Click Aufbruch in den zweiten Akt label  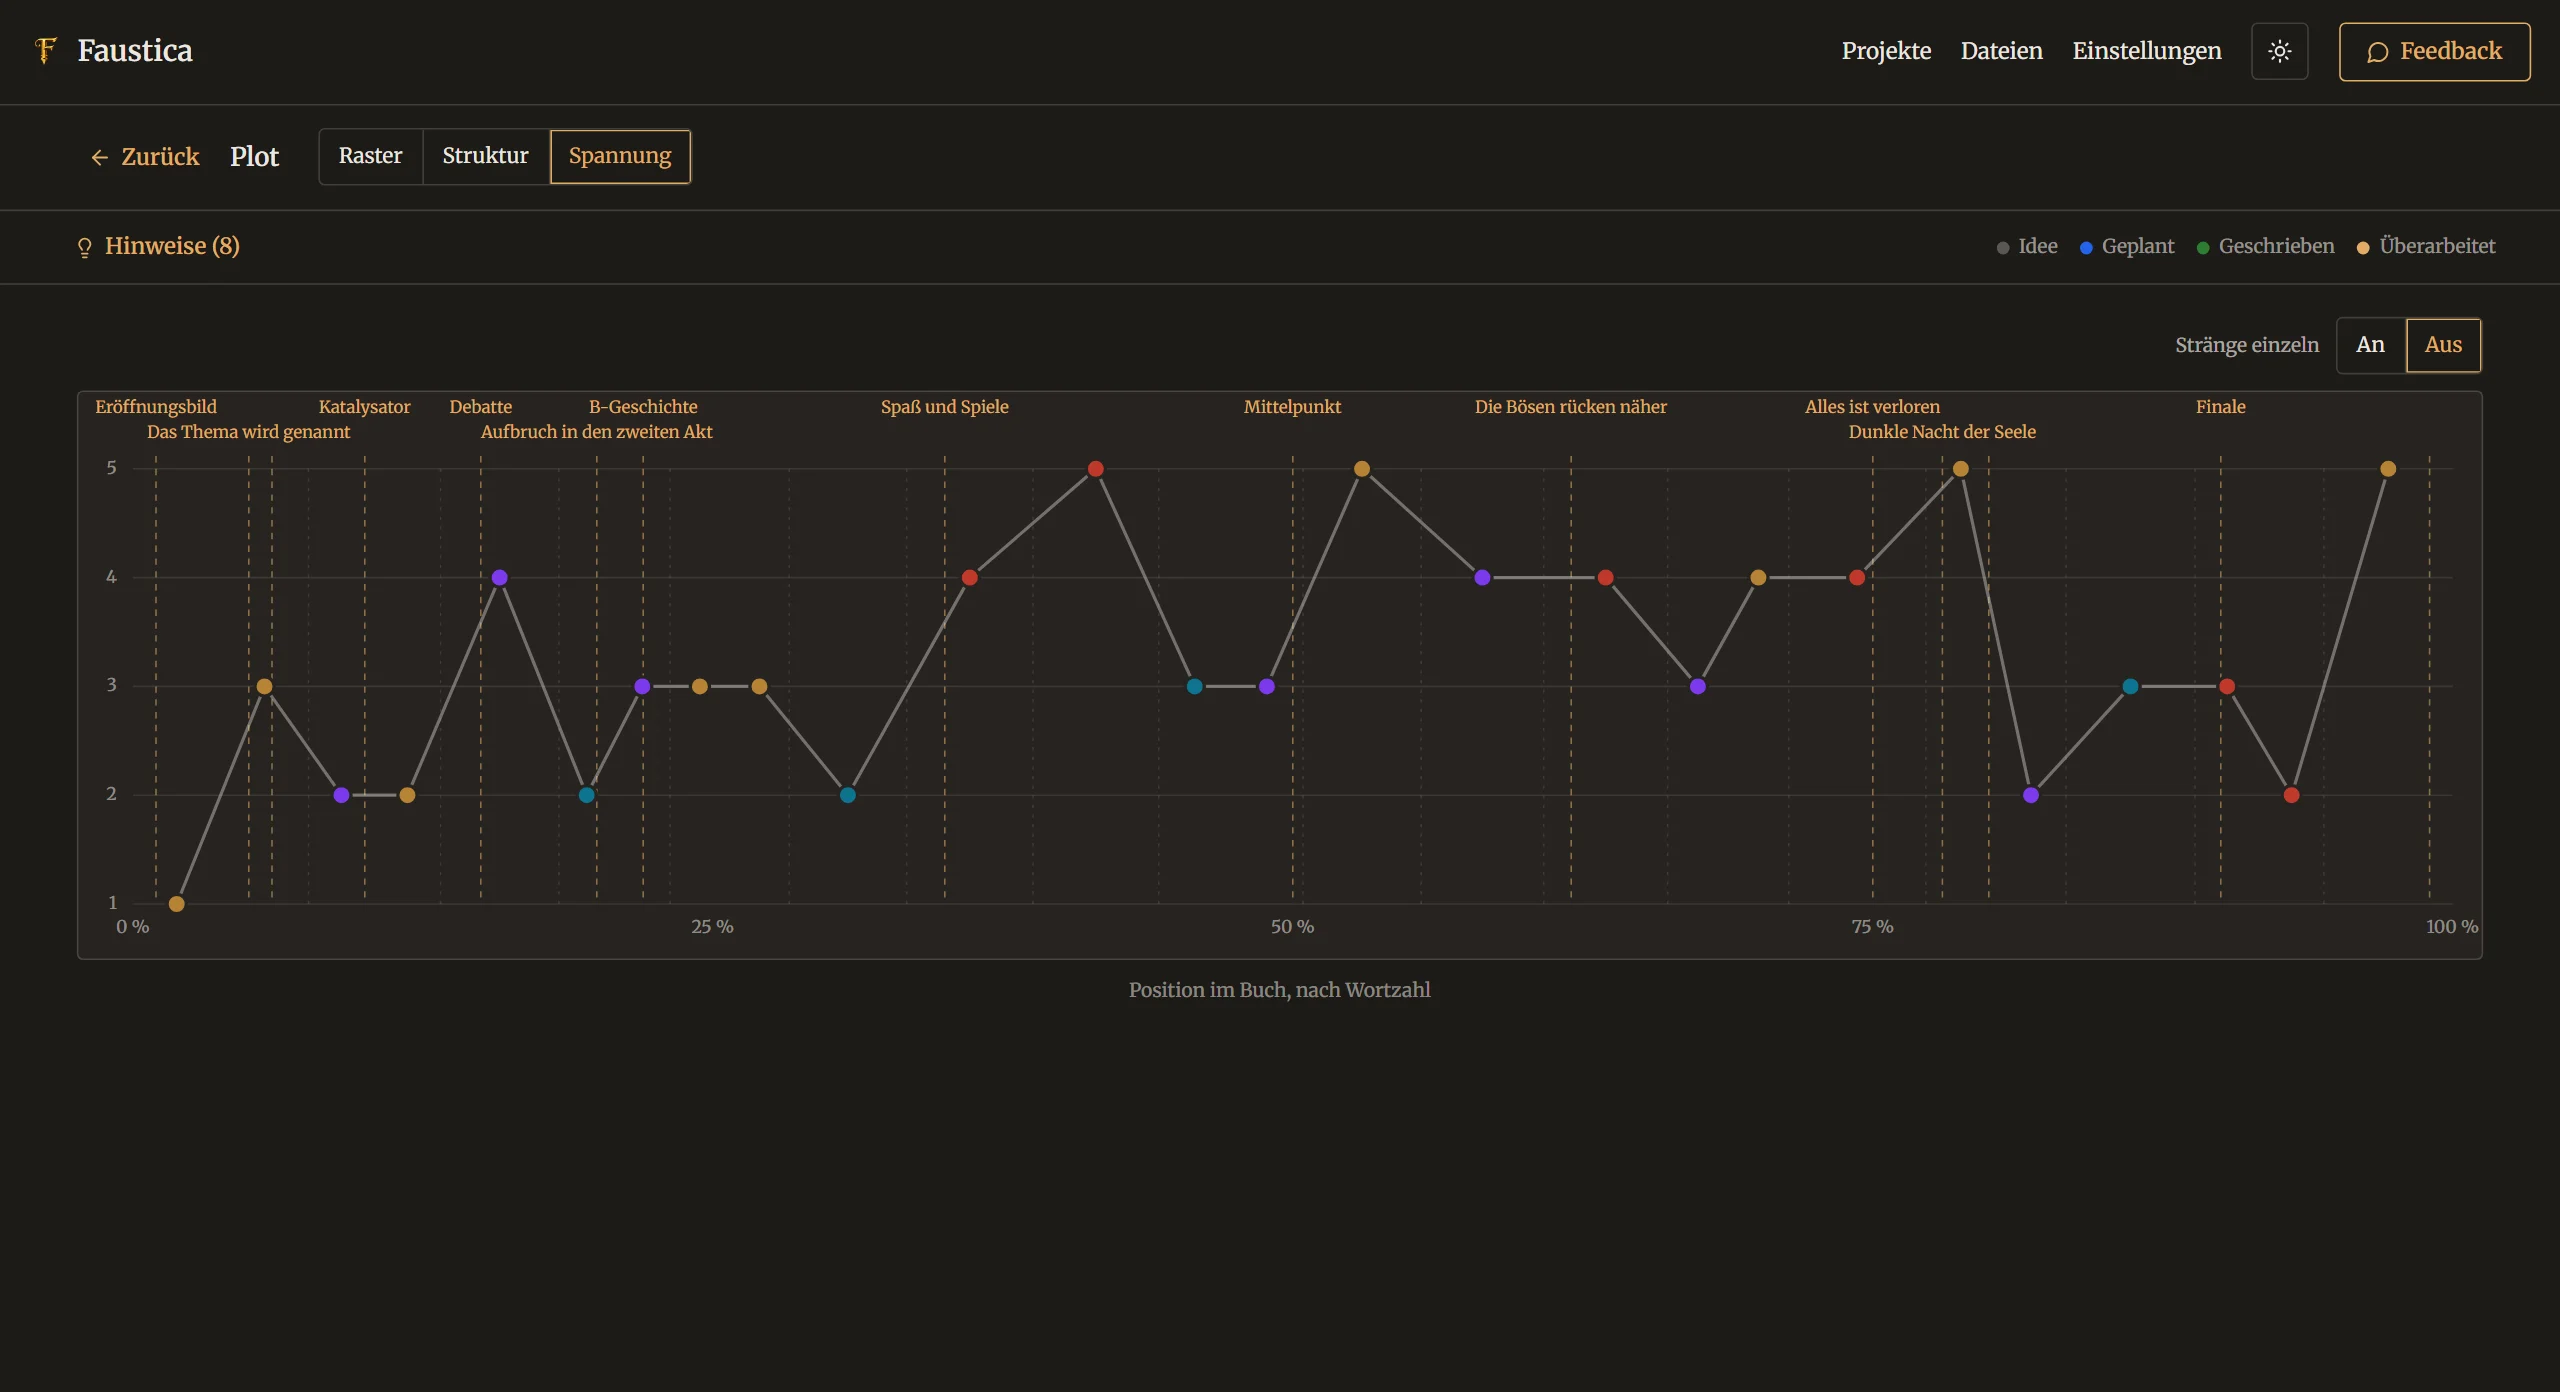tap(597, 432)
